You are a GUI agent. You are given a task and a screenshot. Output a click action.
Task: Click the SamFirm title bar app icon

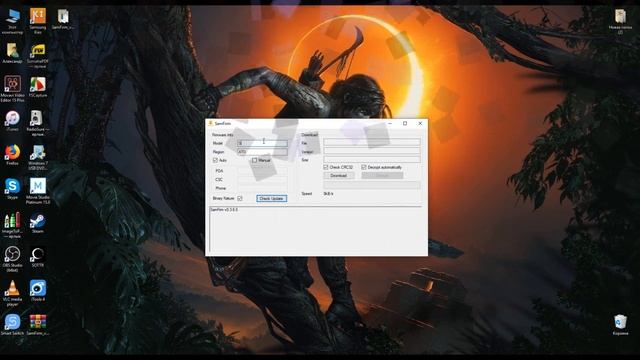tap(211, 123)
